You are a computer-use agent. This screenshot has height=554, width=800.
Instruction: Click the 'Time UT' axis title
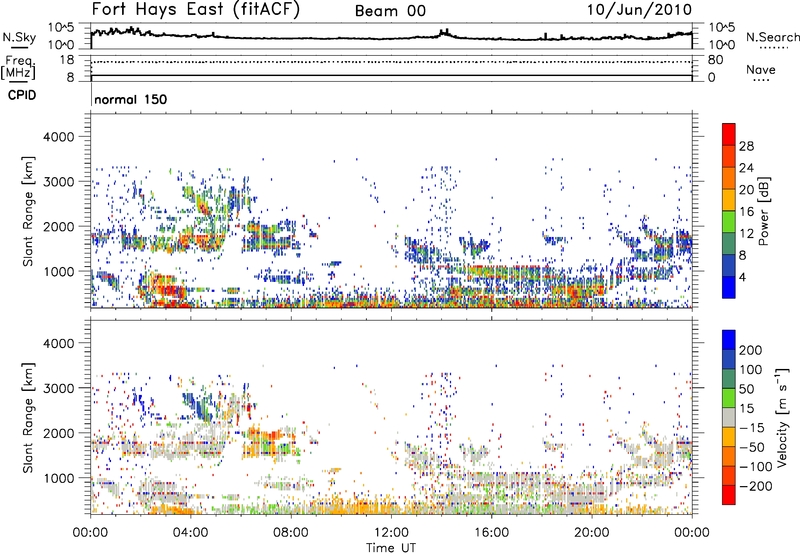(391, 548)
